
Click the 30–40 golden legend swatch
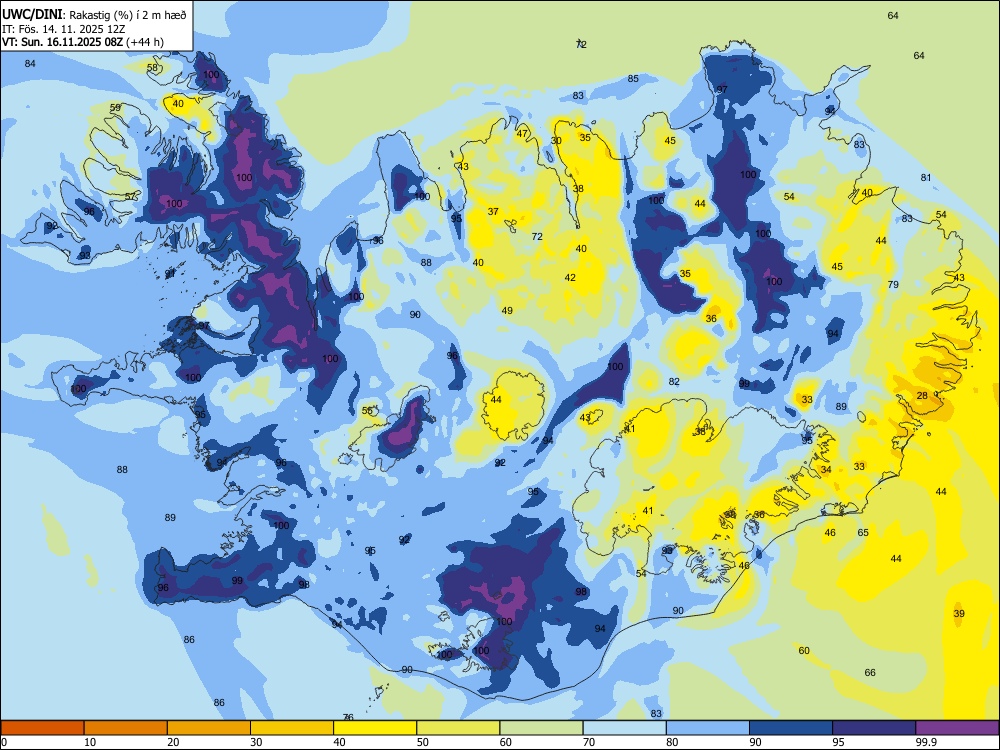click(292, 728)
